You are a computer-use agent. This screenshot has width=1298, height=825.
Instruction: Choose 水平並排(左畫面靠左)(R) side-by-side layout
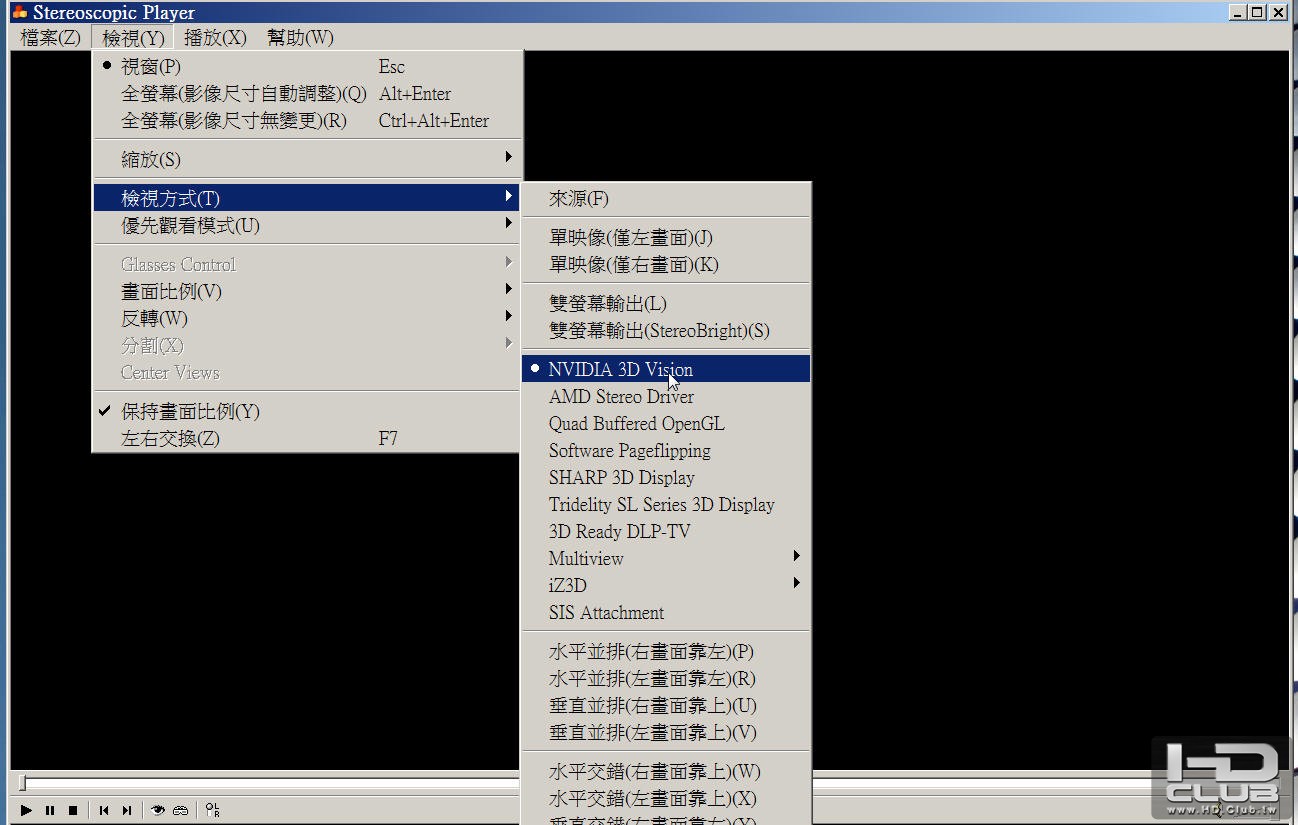[666, 678]
